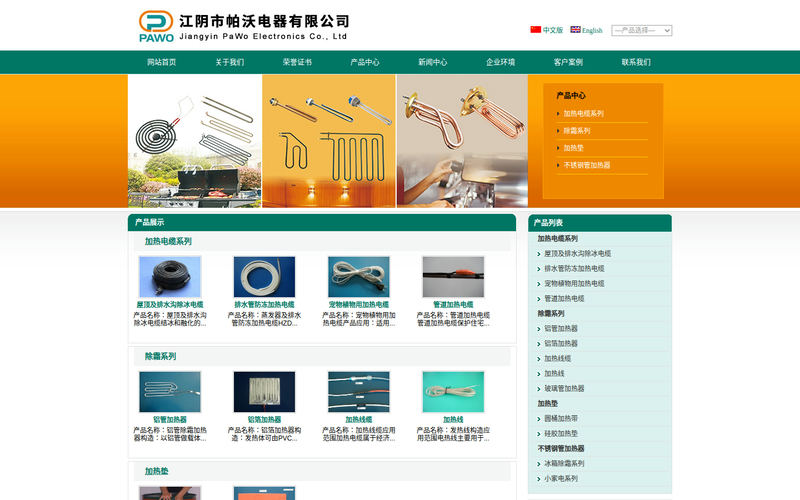Select 硅胶加热垫 in 产品列表 sidebar

coord(561,434)
